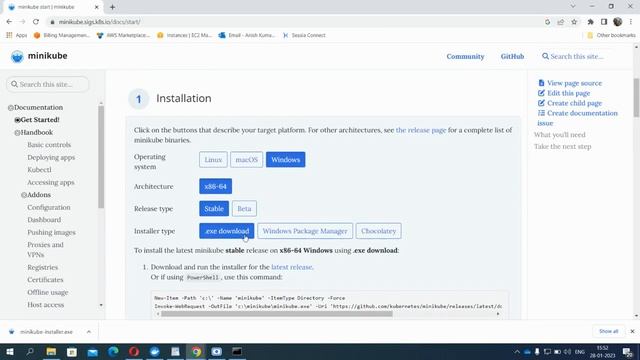Open the Windows Start menu
Image resolution: width=640 pixels, height=360 pixels.
9,351
